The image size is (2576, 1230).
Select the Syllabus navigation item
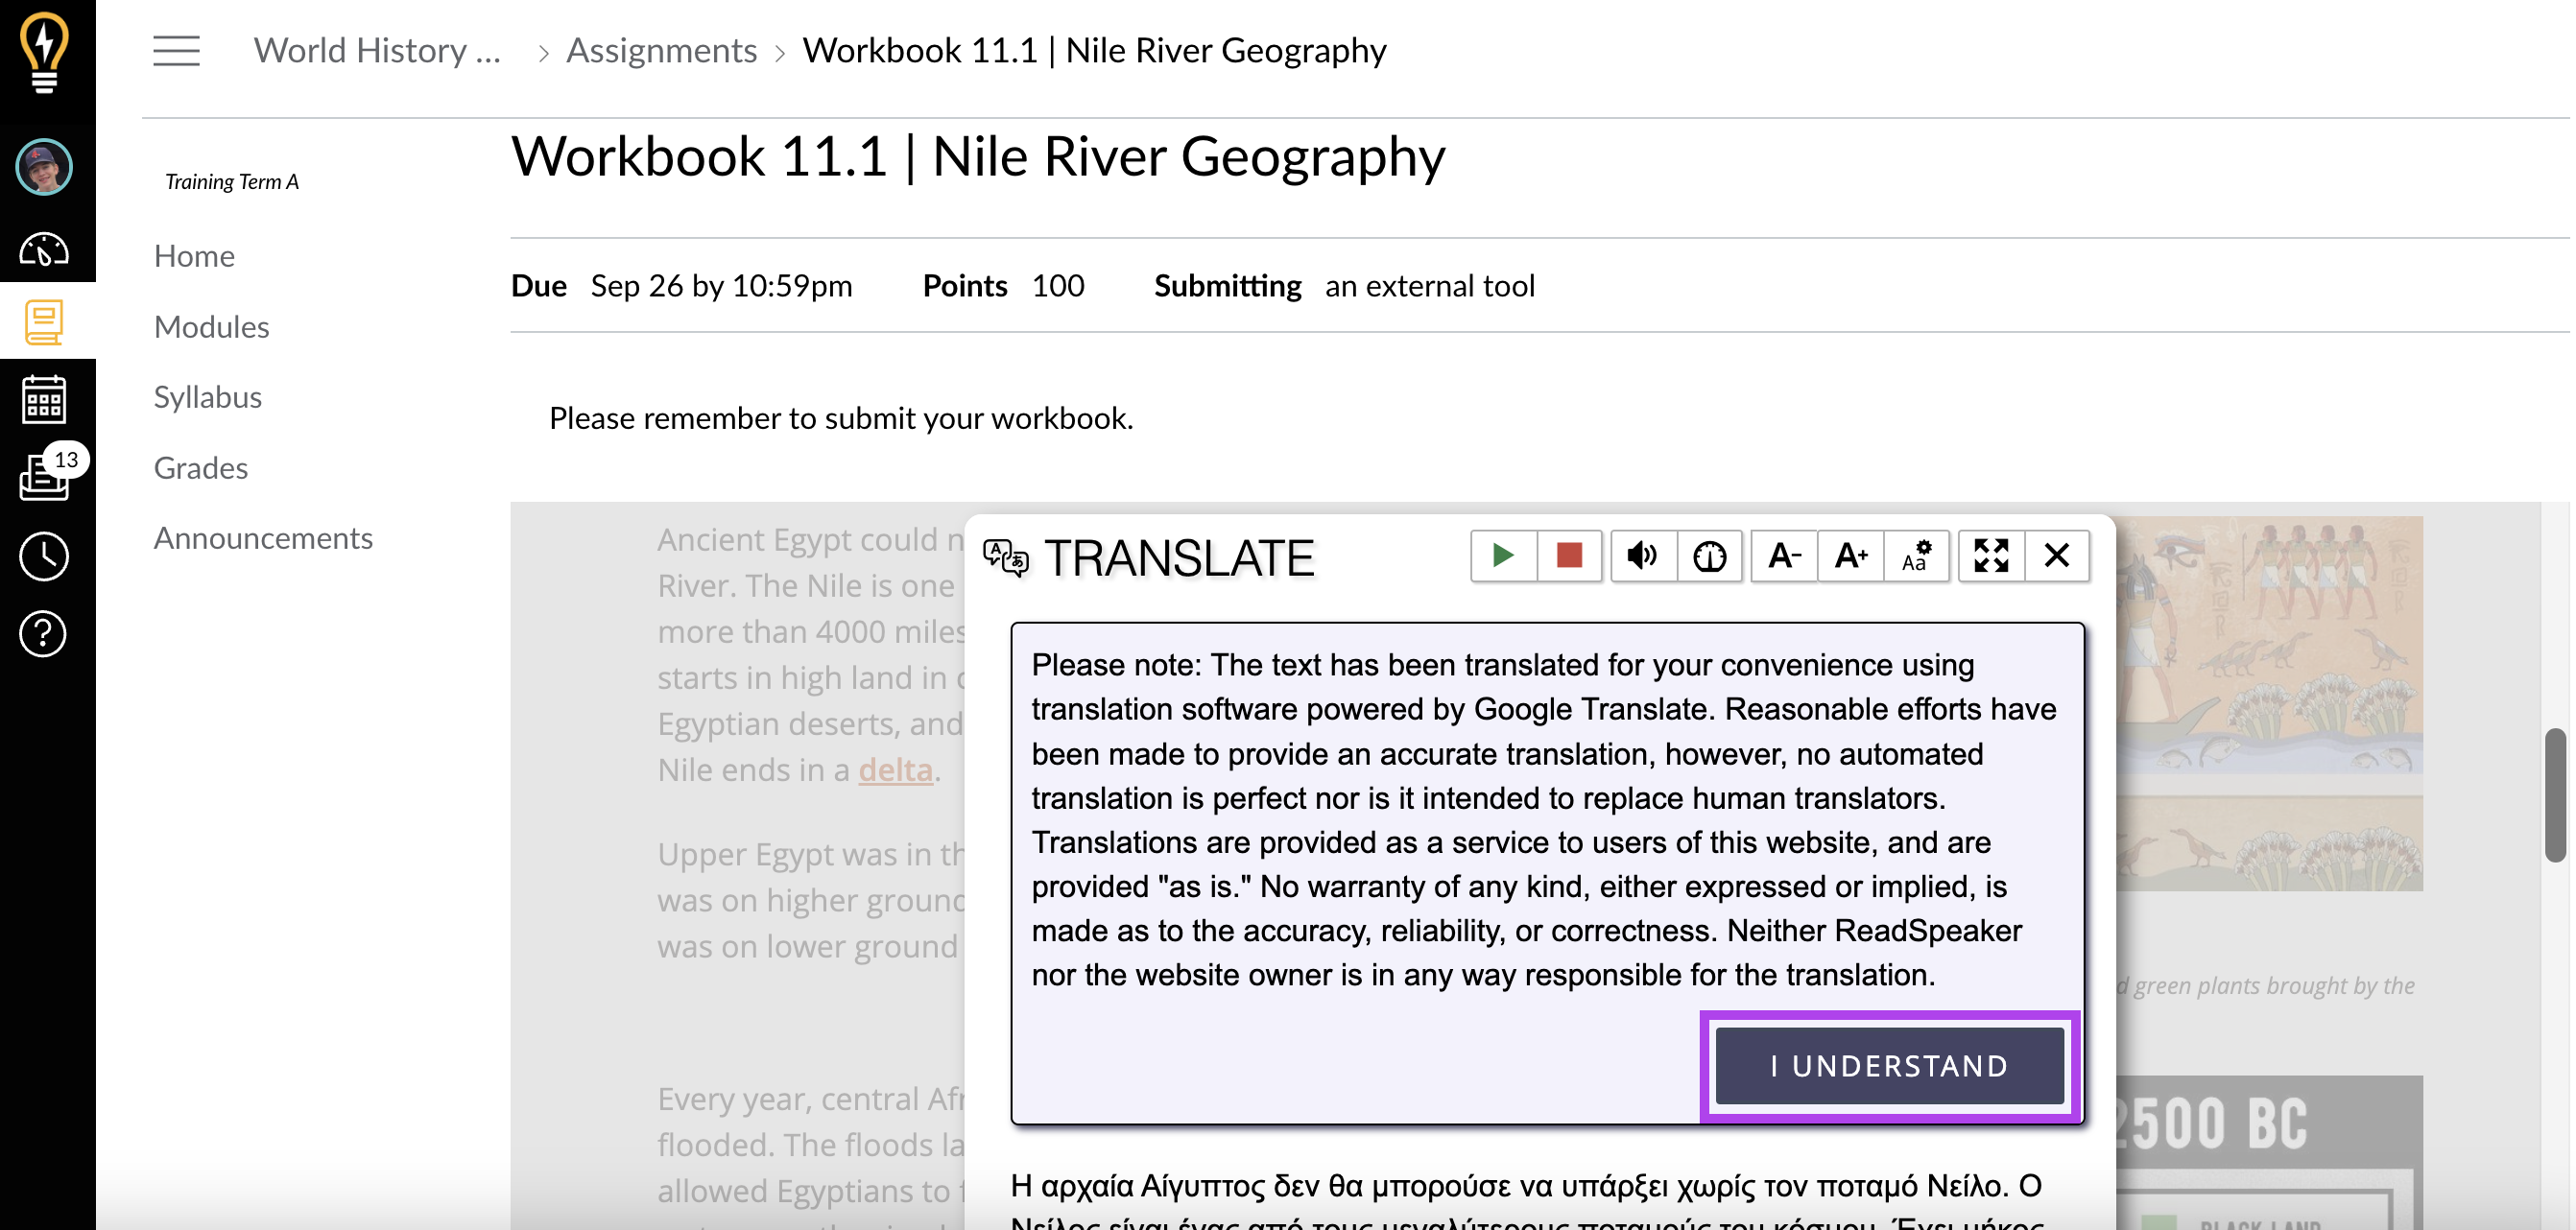(x=205, y=395)
